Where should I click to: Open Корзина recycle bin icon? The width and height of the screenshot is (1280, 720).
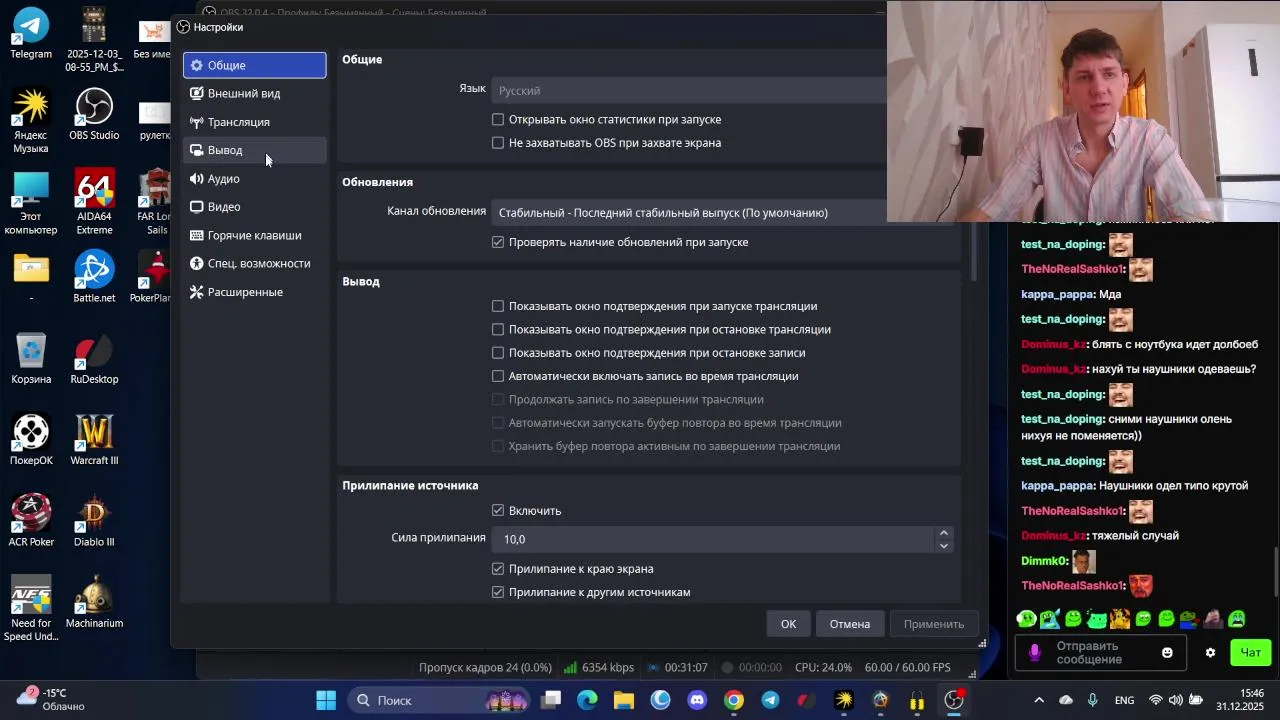coord(31,358)
